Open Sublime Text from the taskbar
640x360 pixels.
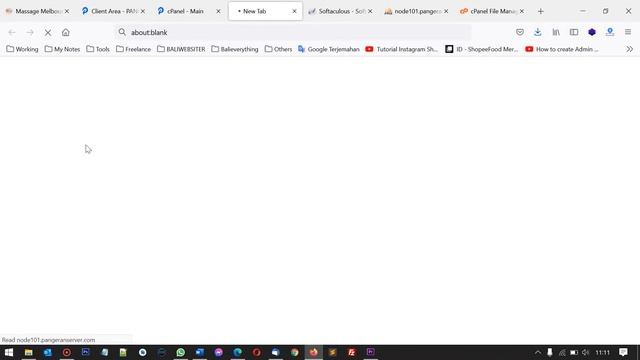pyautogui.click(x=333, y=352)
